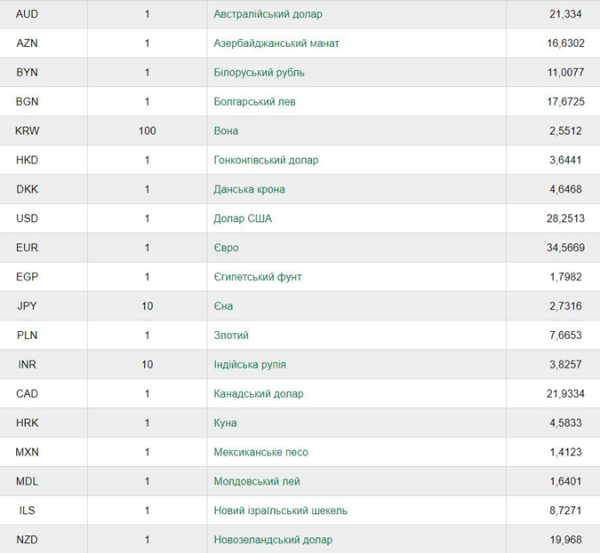Select the Молдовський лей link
The width and height of the screenshot is (600, 553).
[257, 481]
